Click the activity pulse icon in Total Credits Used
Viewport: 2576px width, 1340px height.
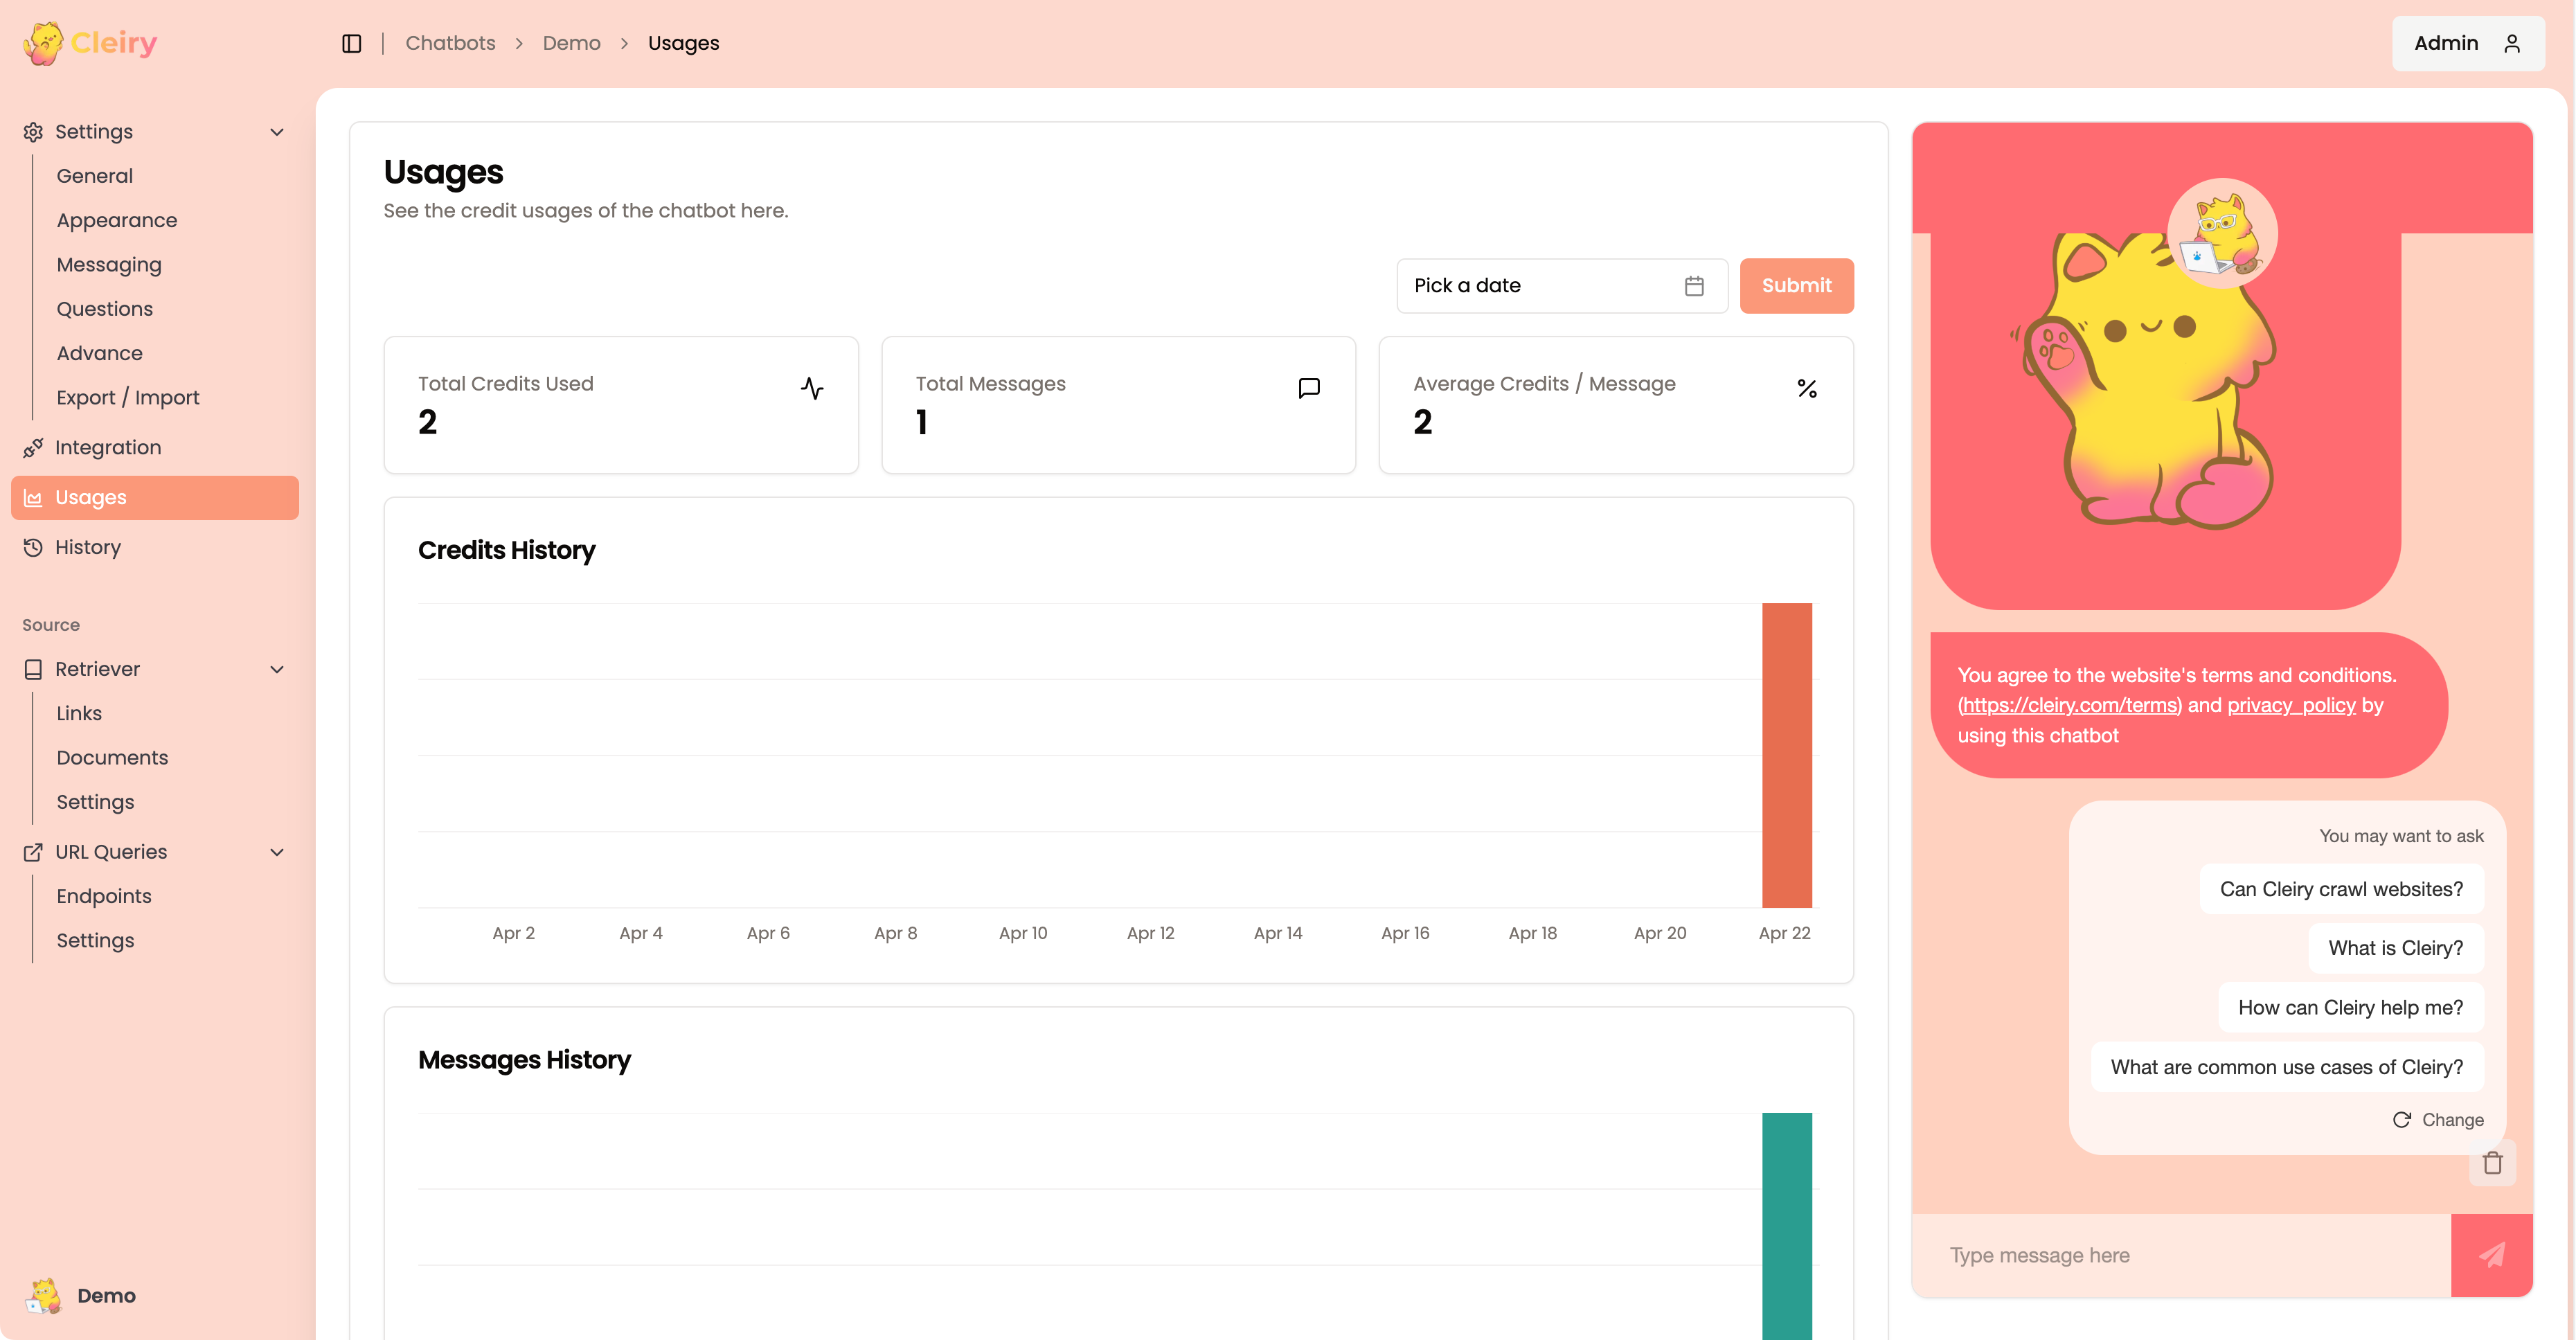812,388
